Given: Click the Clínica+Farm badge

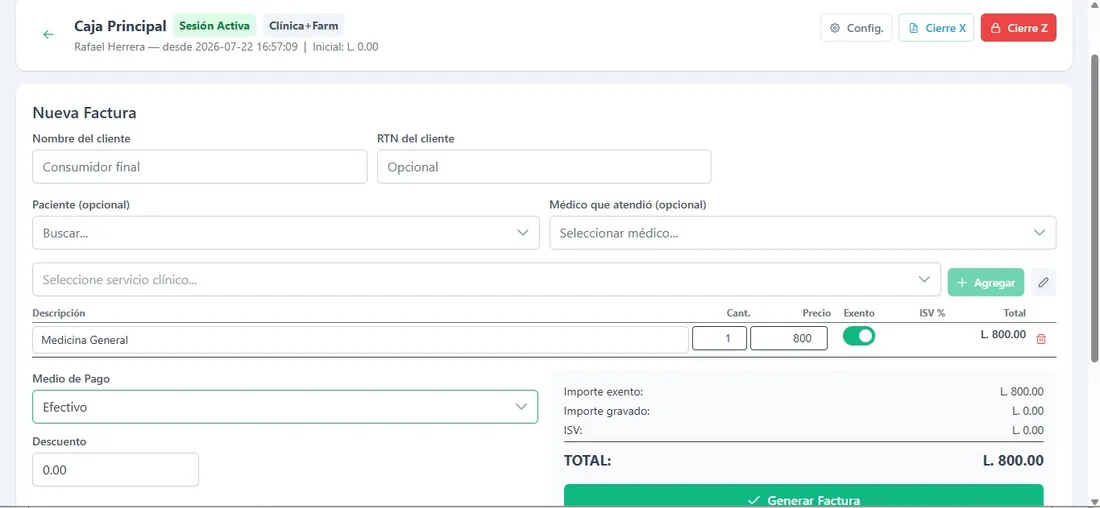Looking at the screenshot, I should (x=304, y=26).
